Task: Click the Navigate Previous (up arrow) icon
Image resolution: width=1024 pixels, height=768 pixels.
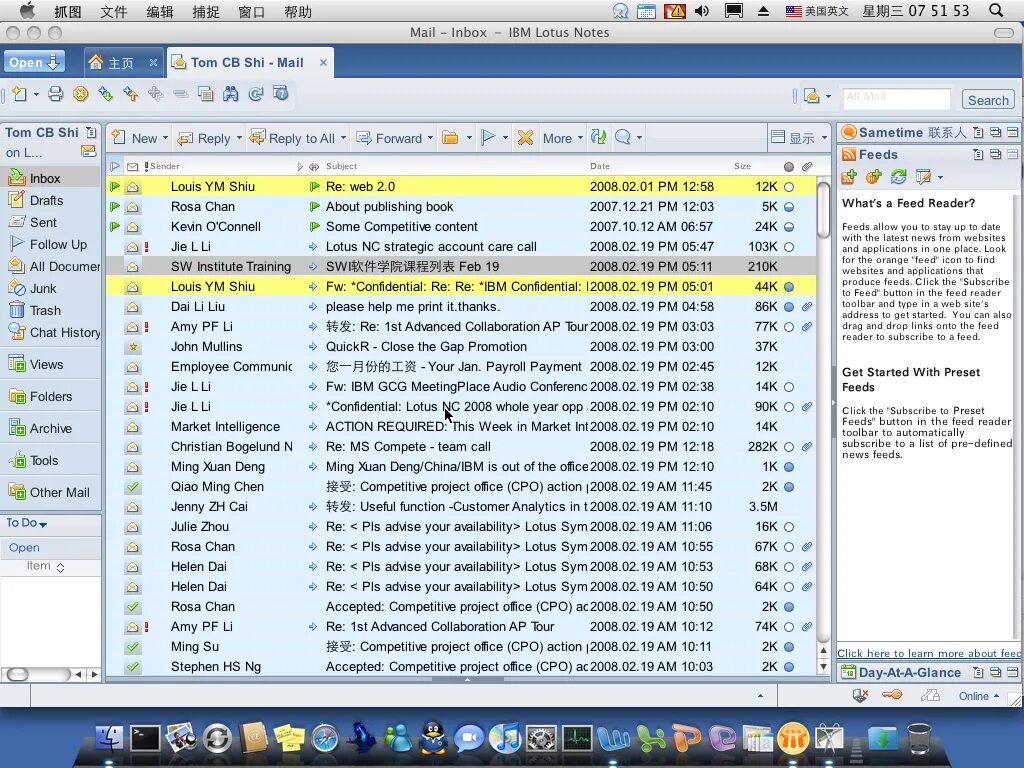Action: pyautogui.click(x=131, y=94)
